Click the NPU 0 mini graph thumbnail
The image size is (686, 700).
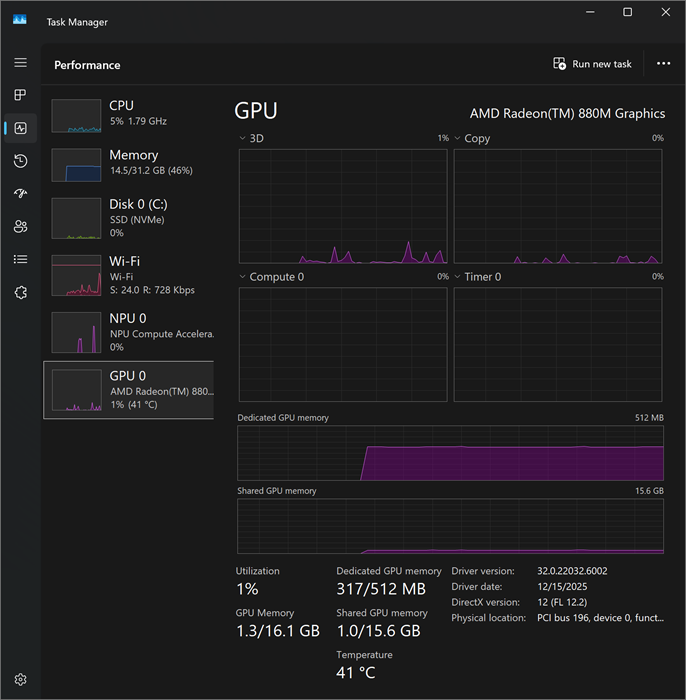pos(76,333)
